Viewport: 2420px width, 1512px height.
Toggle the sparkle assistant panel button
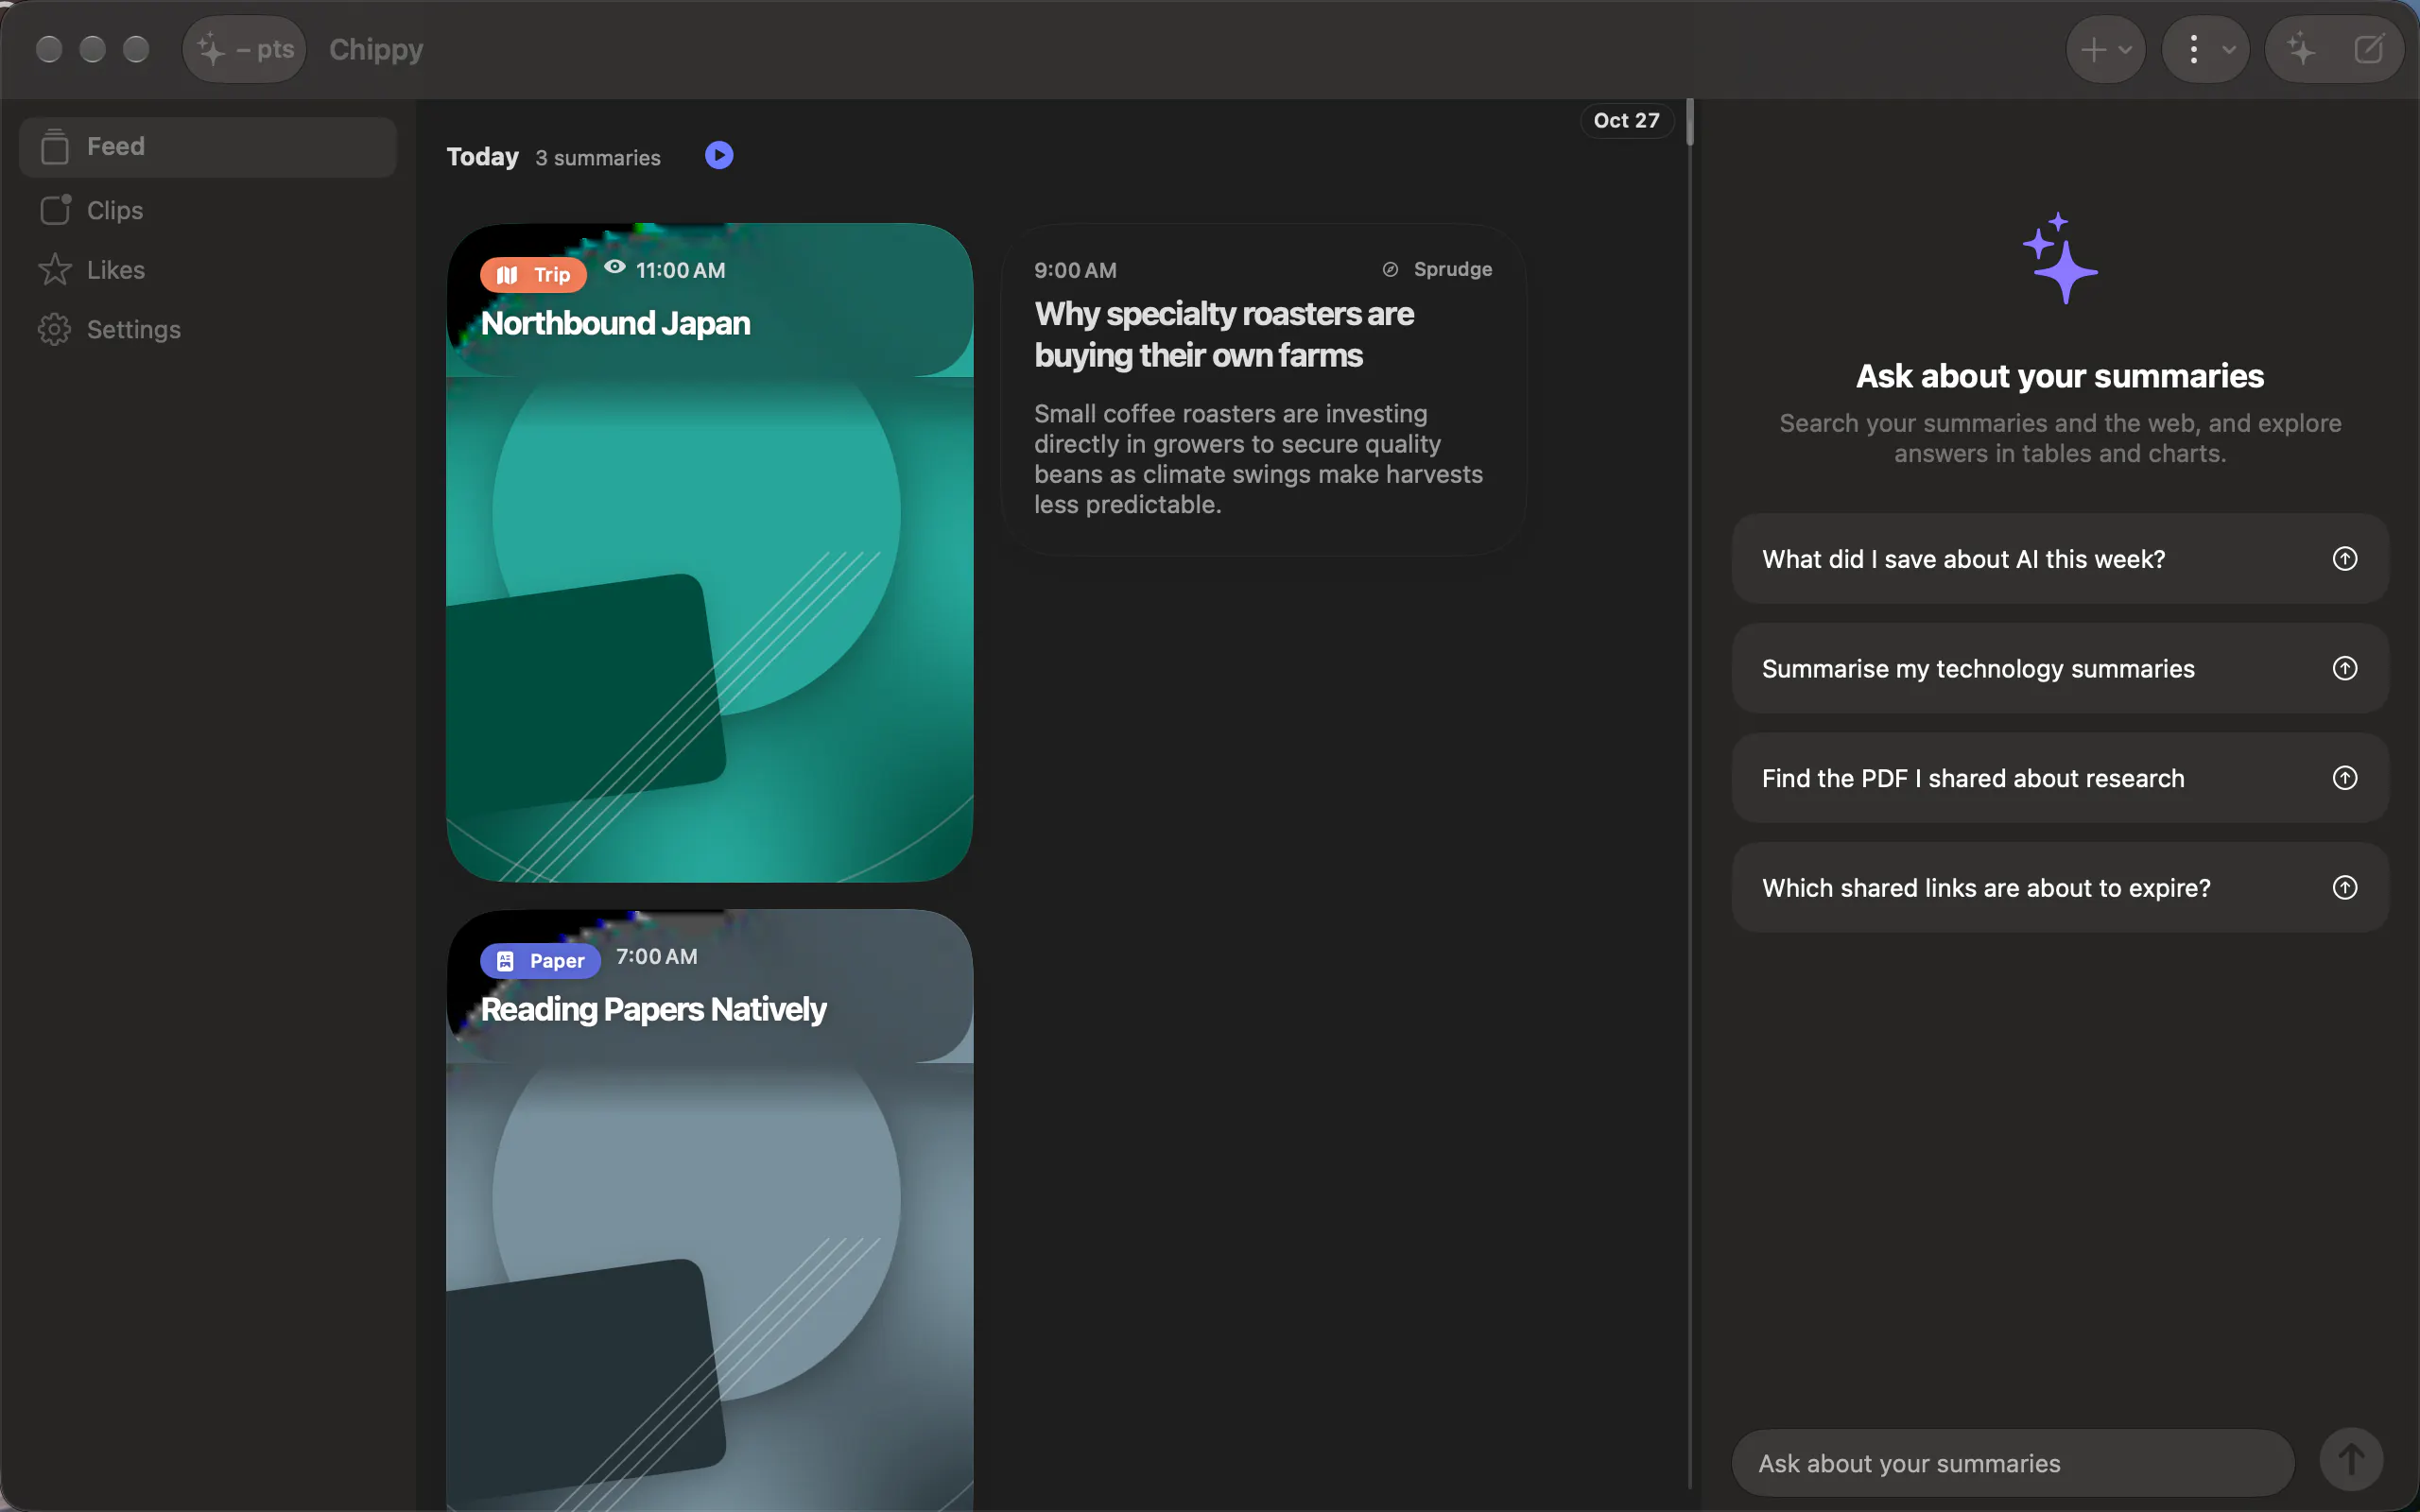pos(2301,49)
